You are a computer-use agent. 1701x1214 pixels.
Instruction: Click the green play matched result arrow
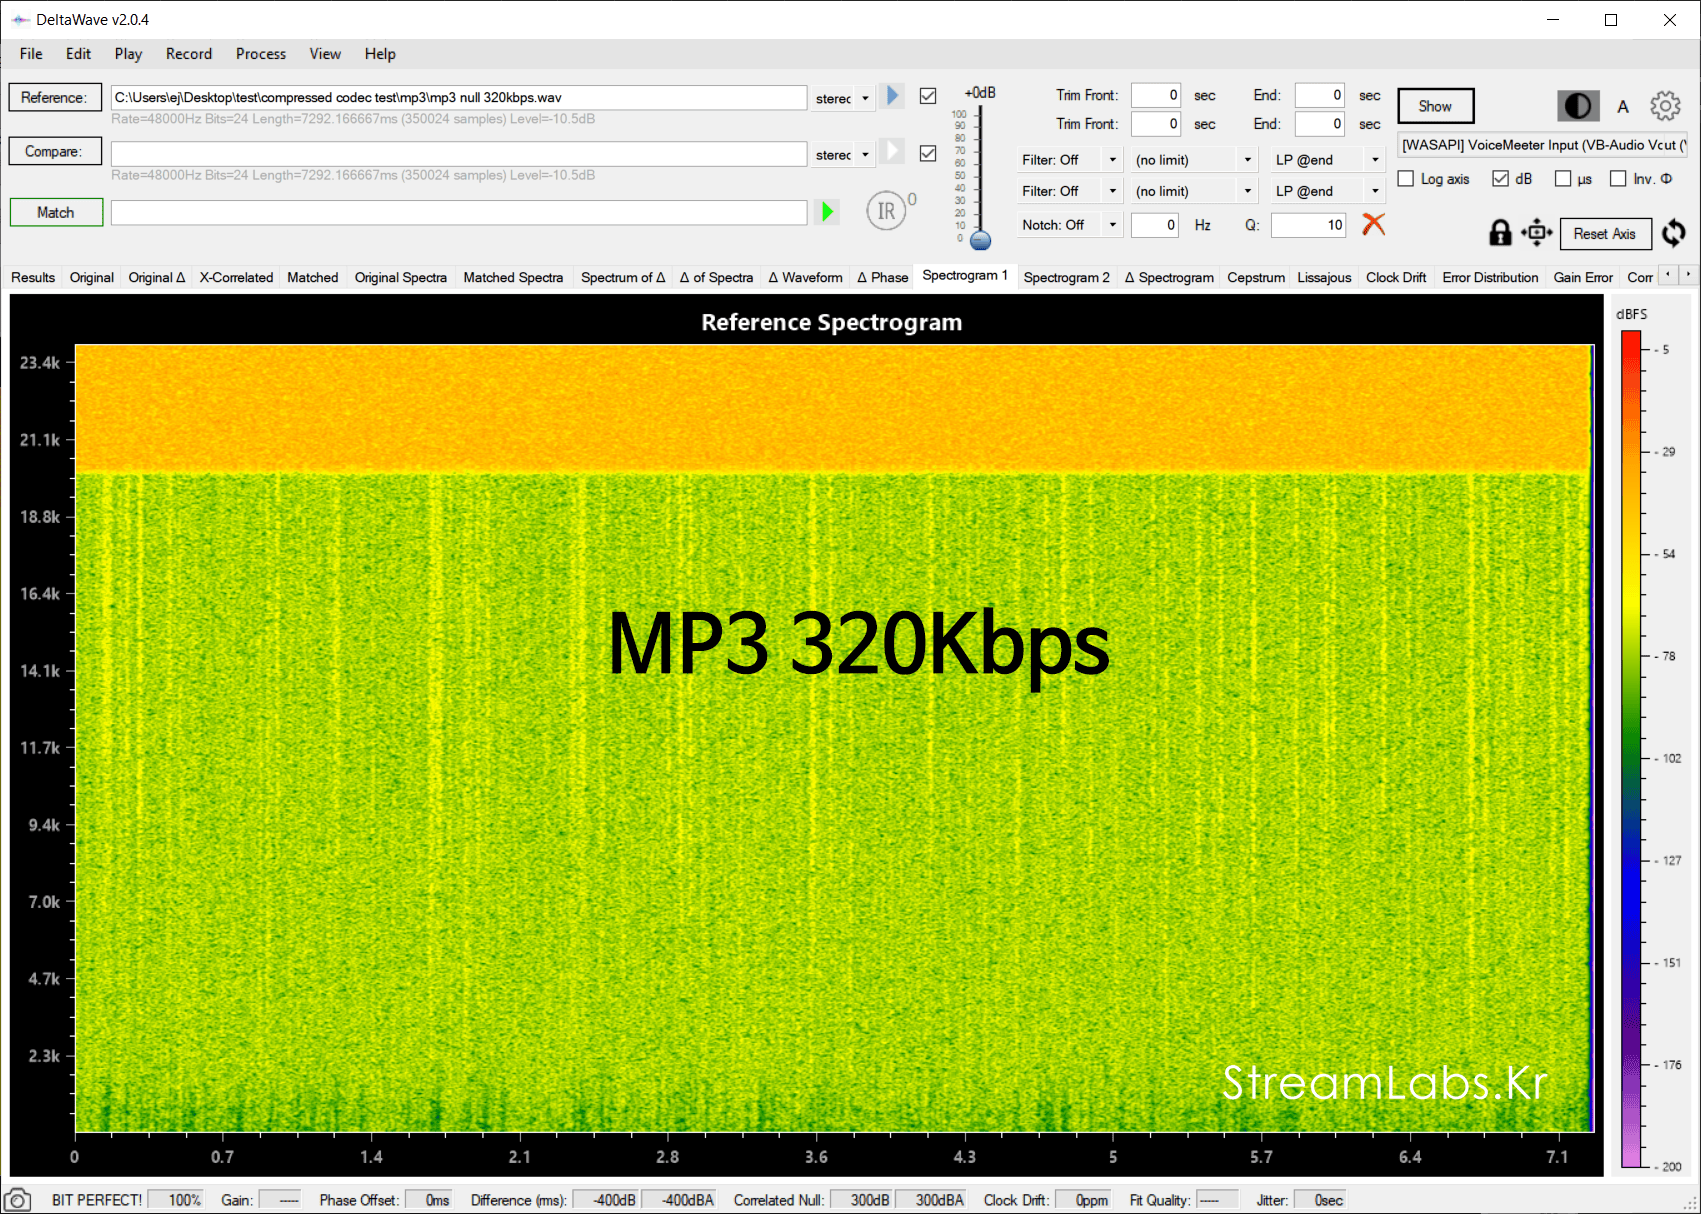827,212
